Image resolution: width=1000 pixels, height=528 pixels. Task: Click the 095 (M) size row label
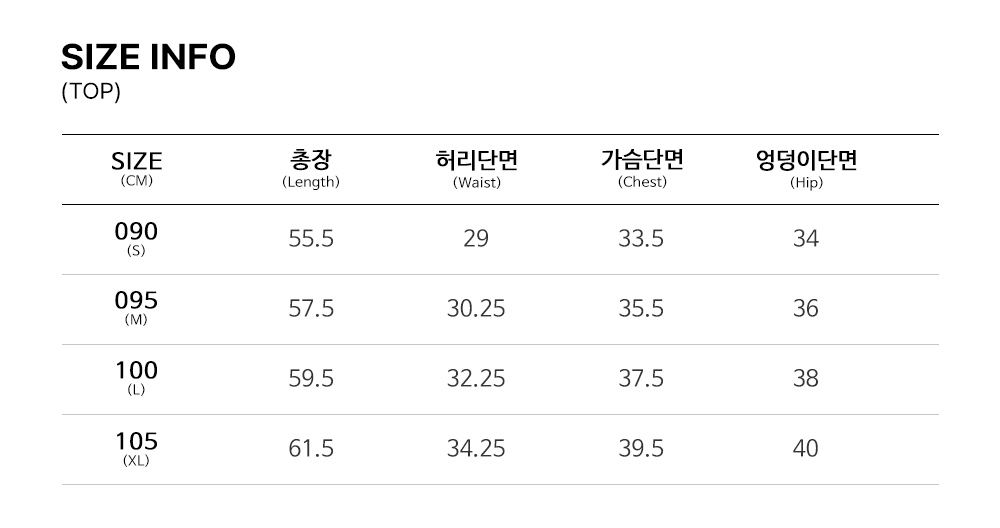(x=137, y=308)
